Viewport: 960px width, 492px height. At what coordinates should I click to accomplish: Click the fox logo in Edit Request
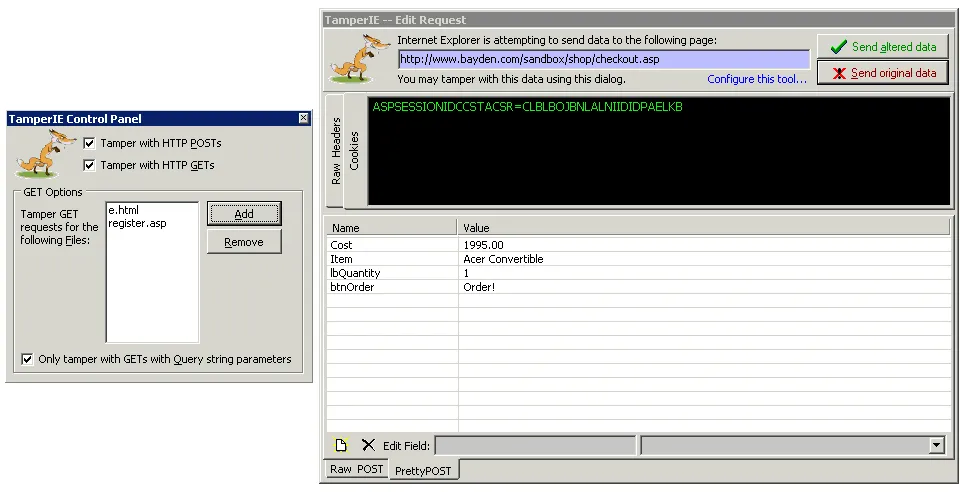[351, 59]
